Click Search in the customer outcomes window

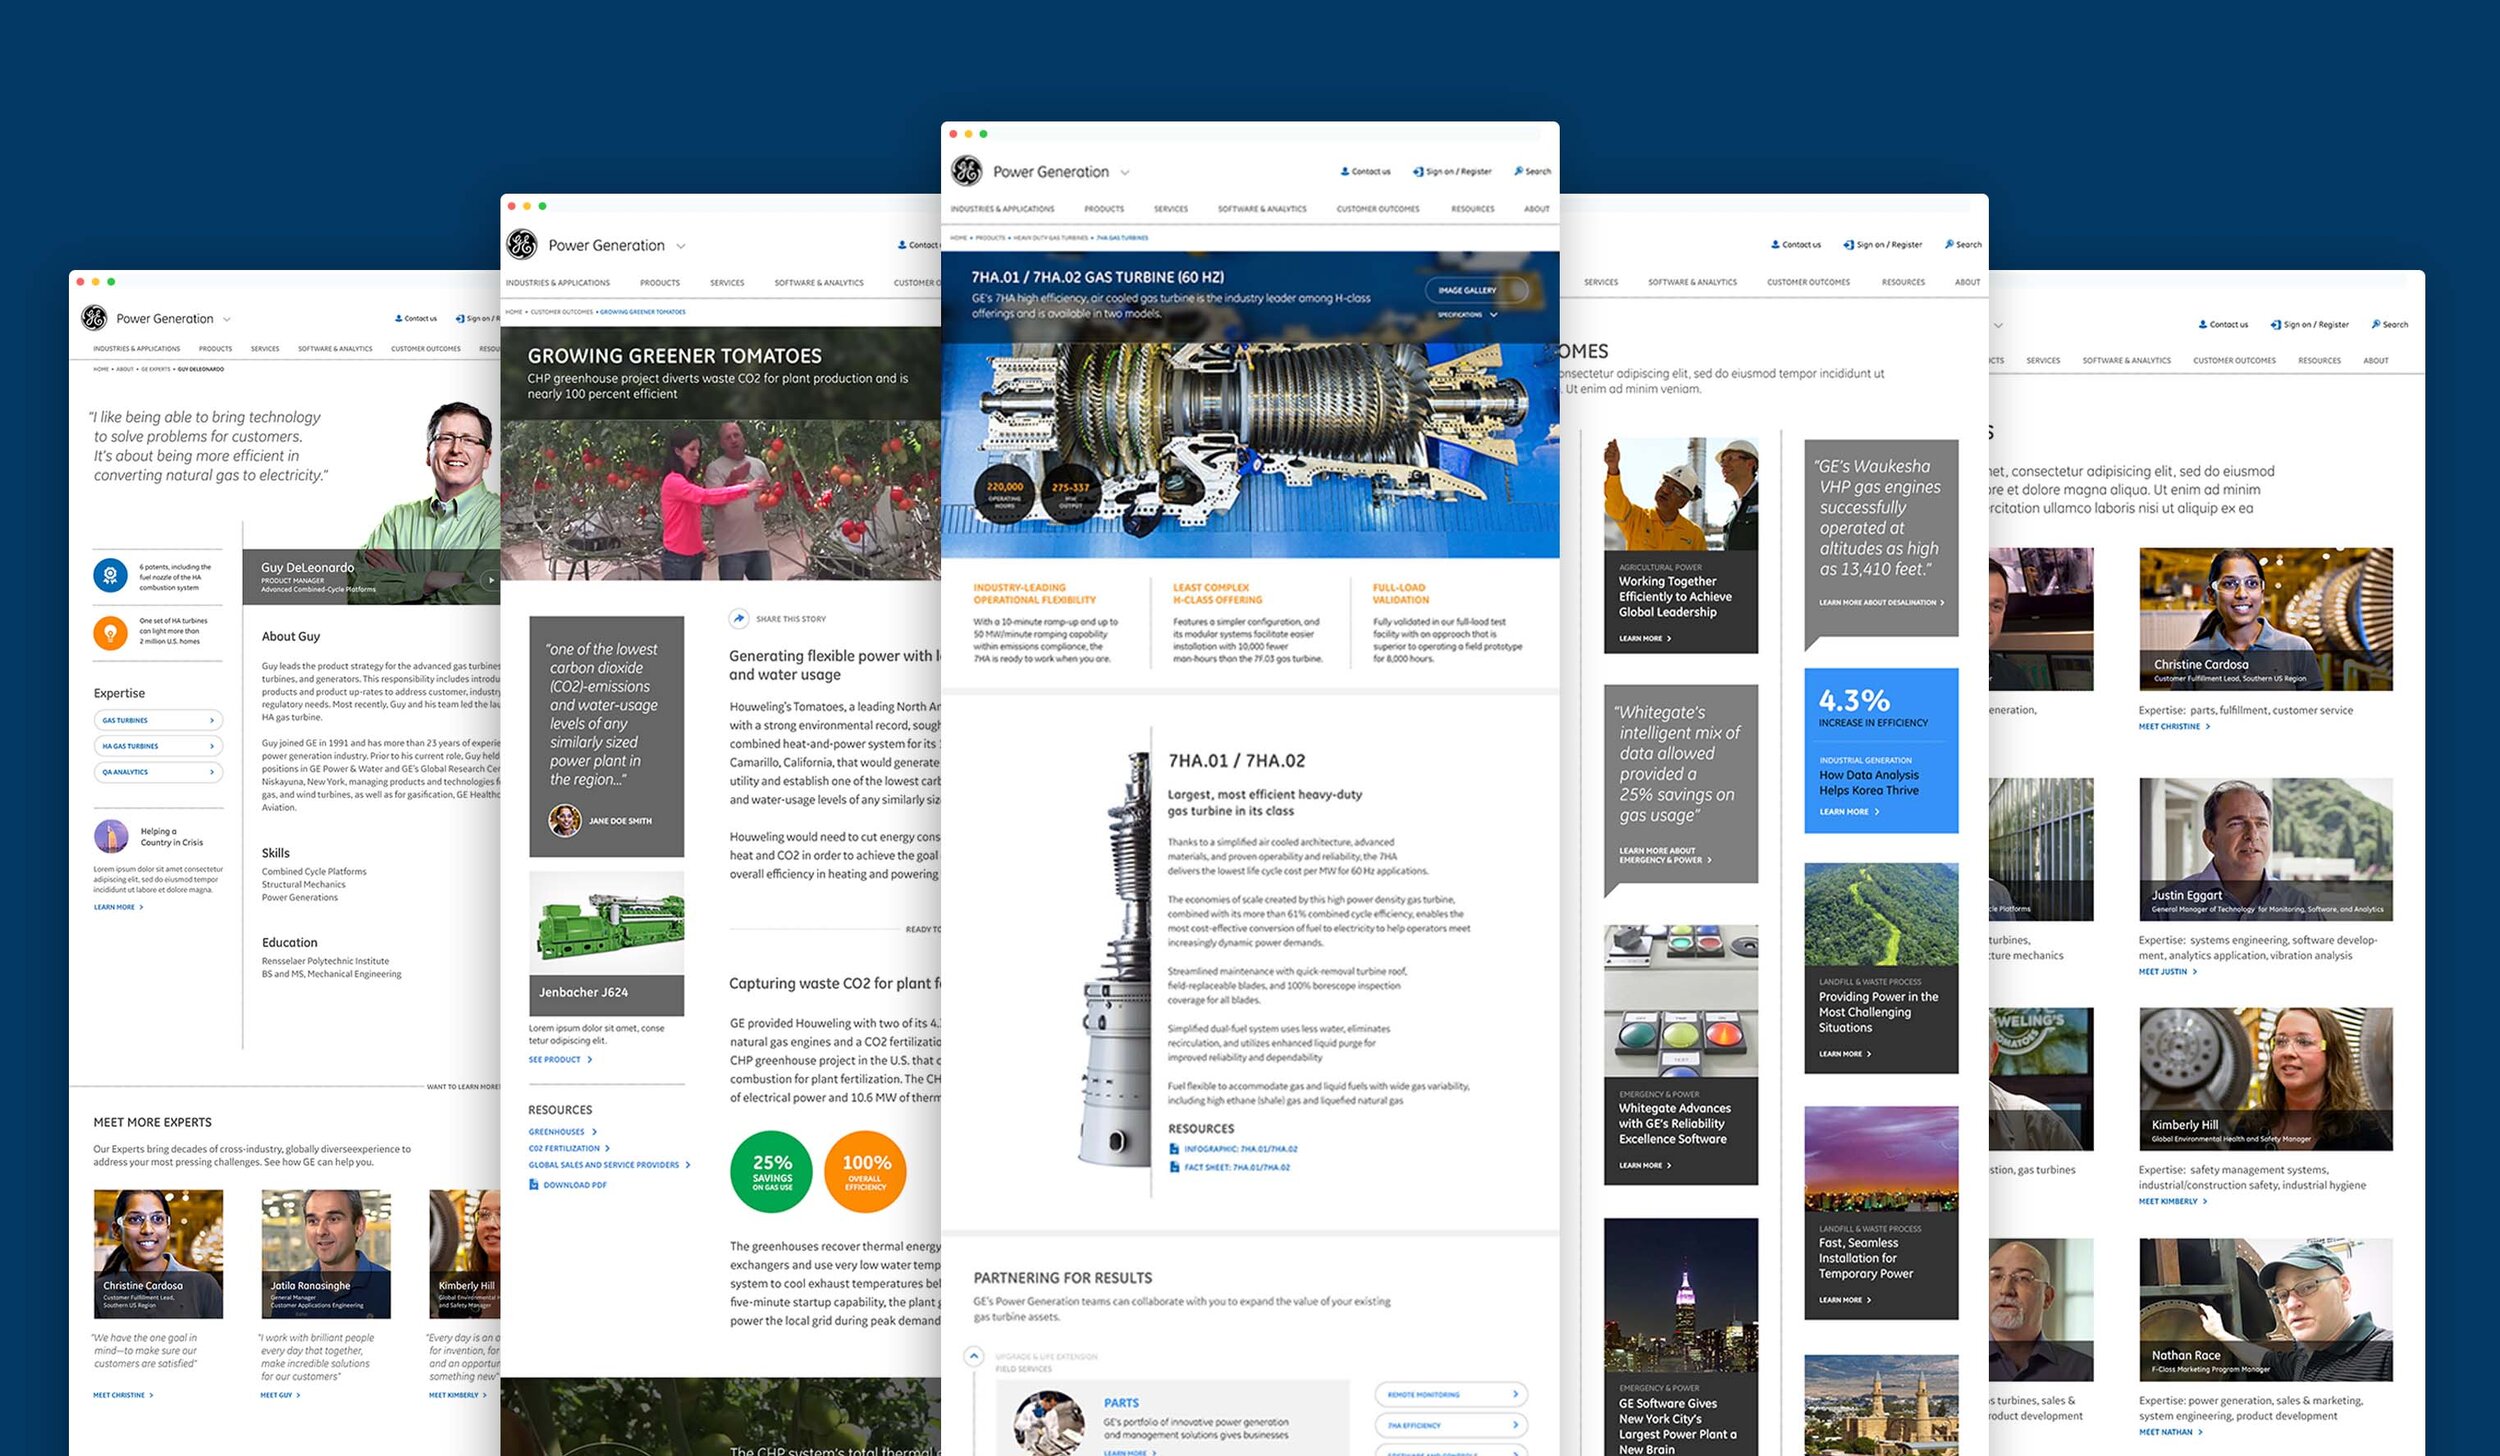pyautogui.click(x=1963, y=244)
